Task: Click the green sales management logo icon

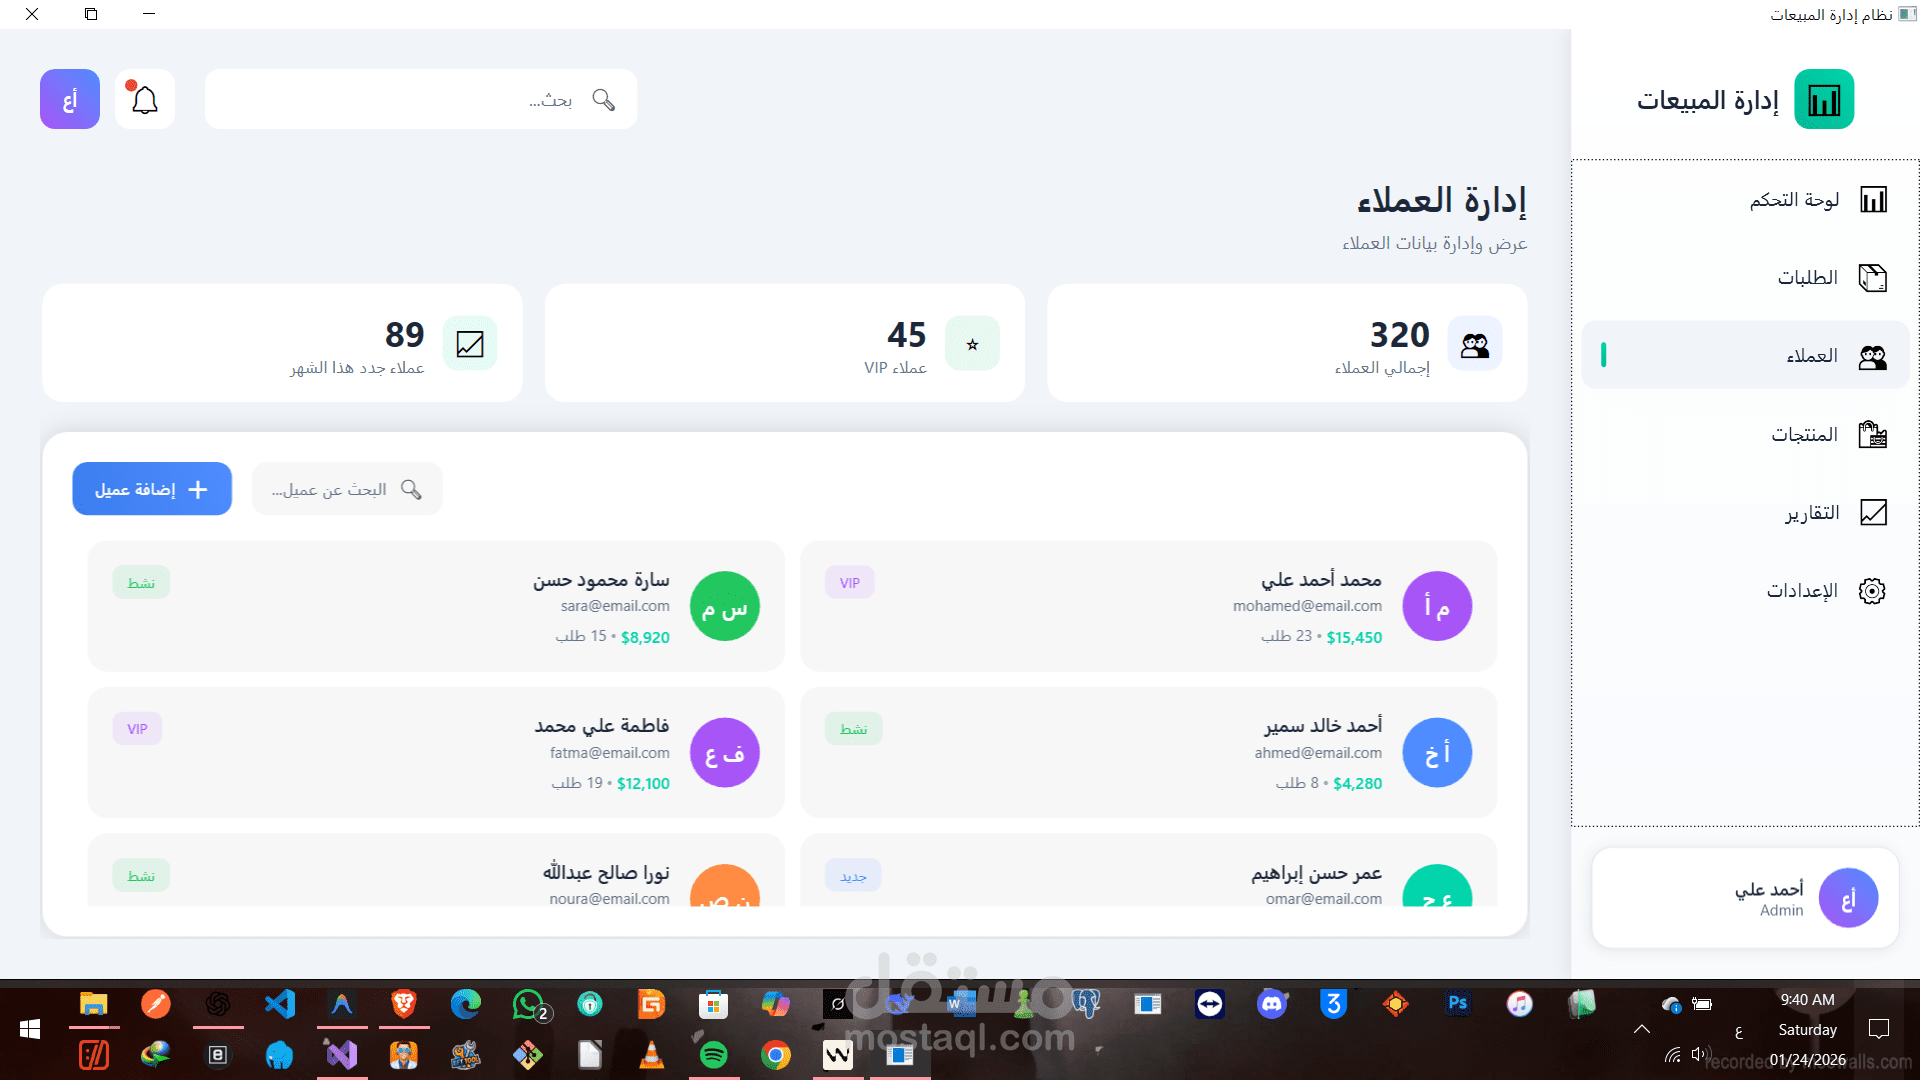Action: (1823, 99)
